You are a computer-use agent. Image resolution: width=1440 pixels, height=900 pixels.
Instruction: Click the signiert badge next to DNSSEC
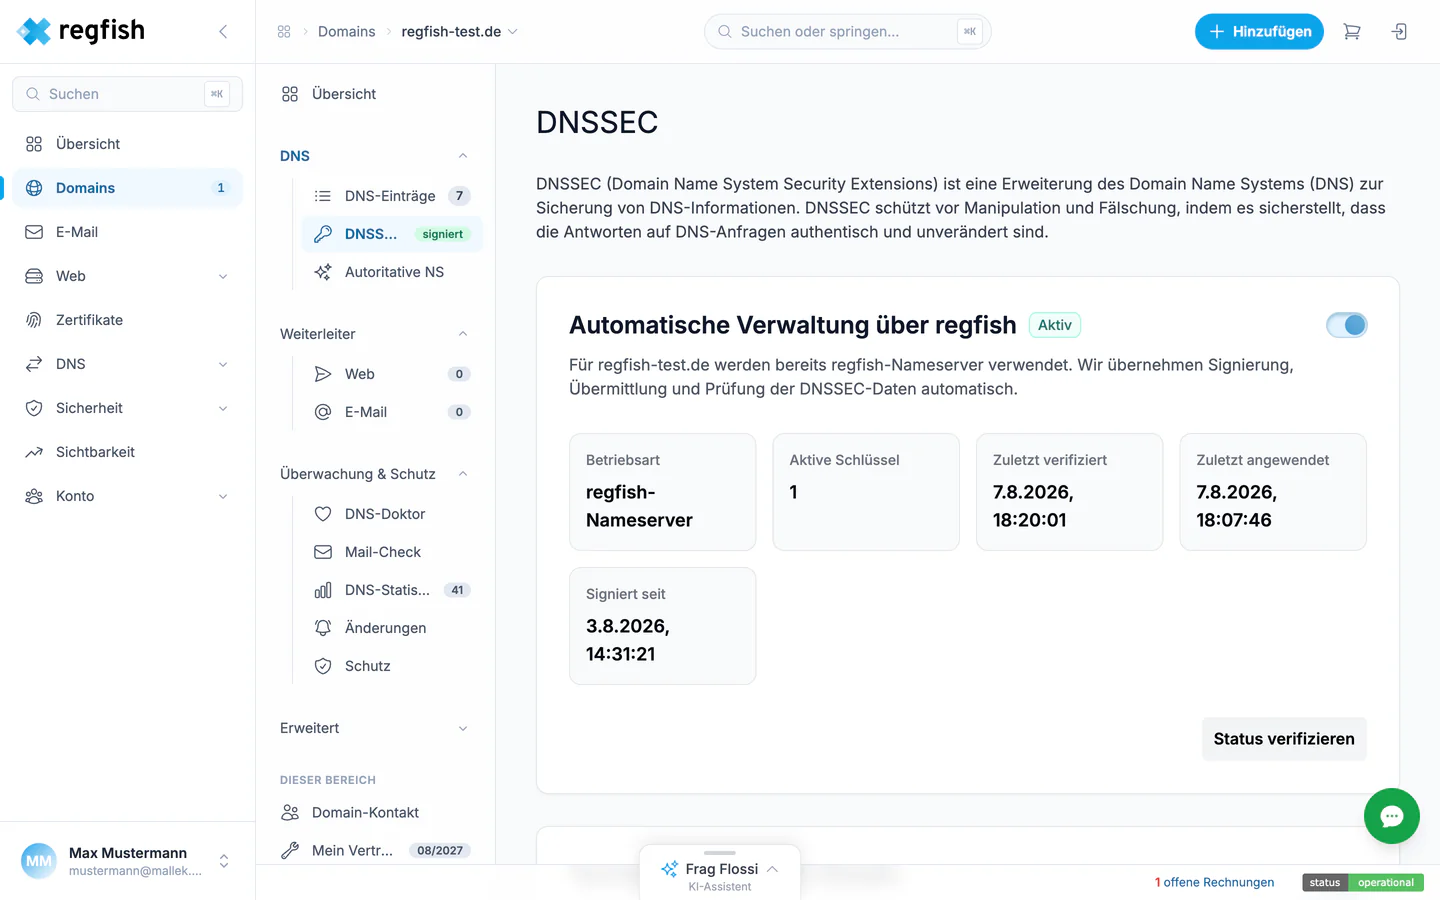click(443, 234)
